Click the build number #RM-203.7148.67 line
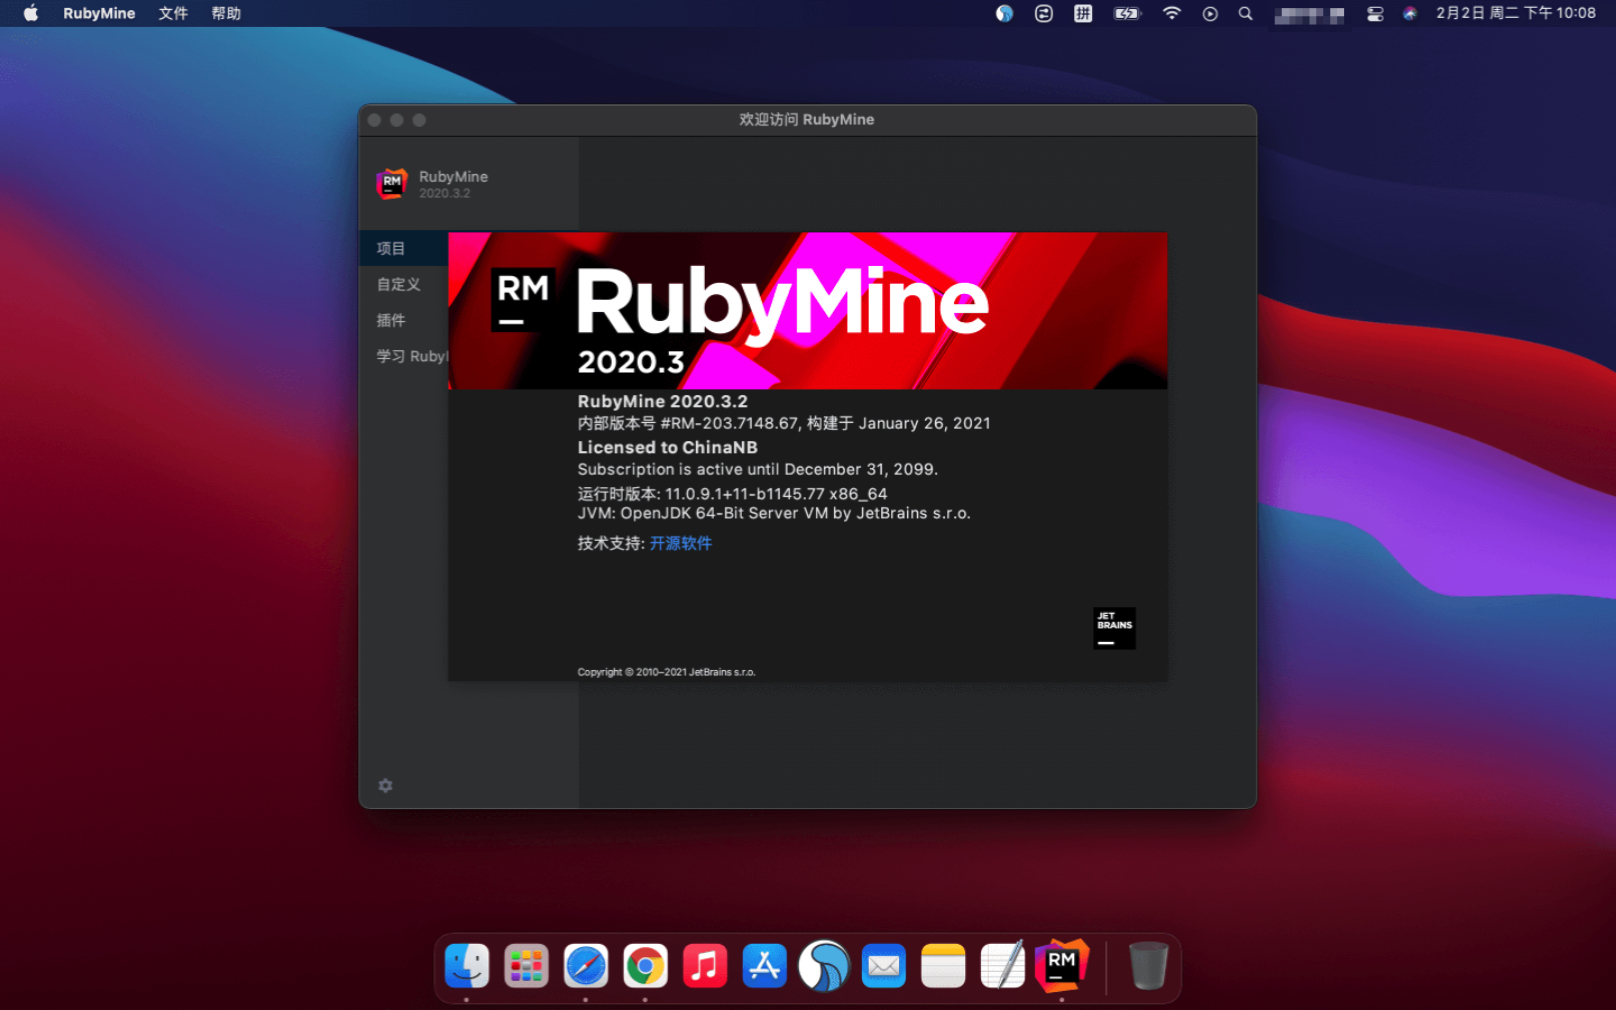 (x=784, y=423)
